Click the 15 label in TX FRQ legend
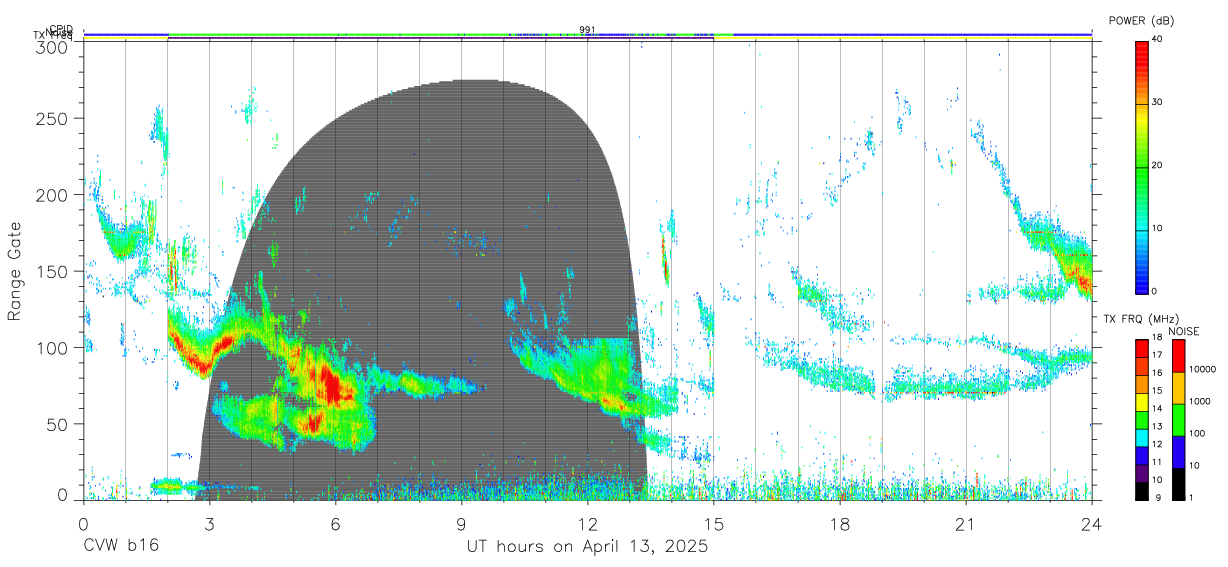This screenshot has height=567, width=1228. point(1158,390)
